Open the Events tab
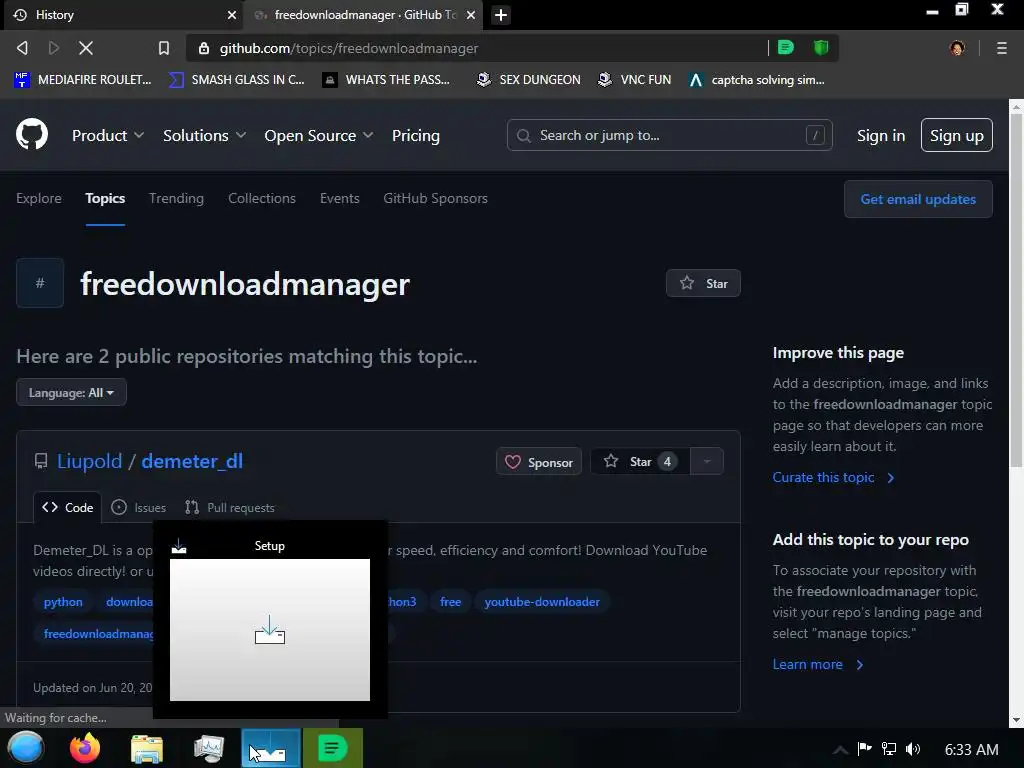The width and height of the screenshot is (1024, 768). pyautogui.click(x=340, y=198)
